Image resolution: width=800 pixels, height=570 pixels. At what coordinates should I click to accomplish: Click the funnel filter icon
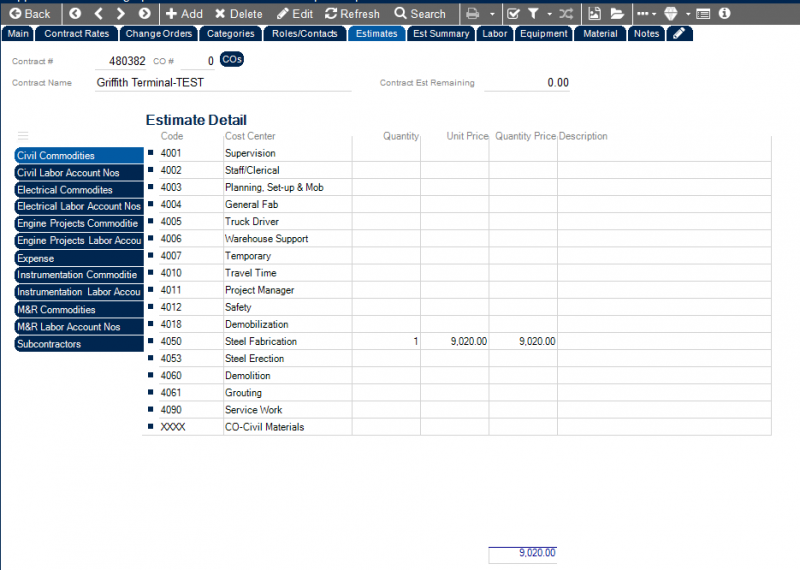[533, 14]
